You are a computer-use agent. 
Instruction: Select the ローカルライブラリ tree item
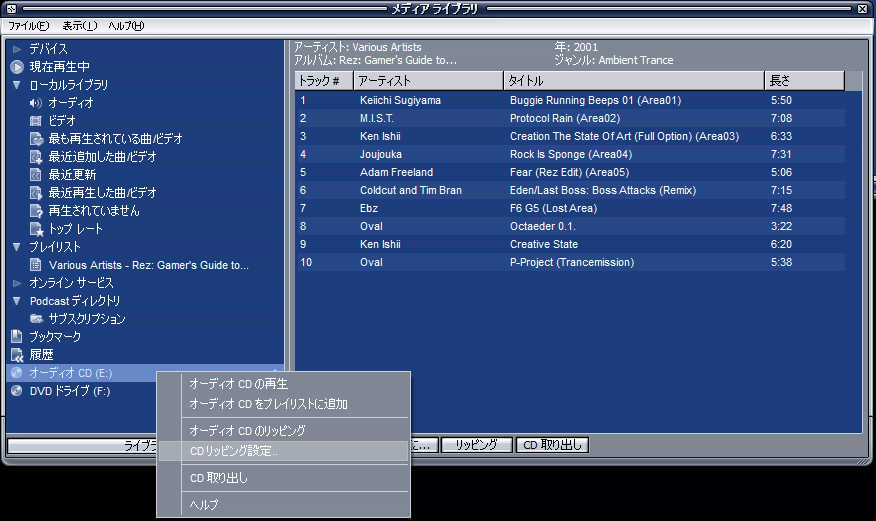(x=68, y=85)
